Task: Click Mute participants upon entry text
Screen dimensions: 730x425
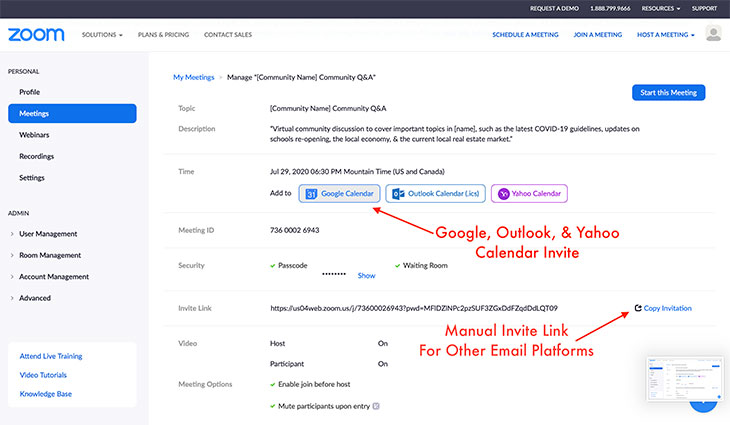Action: (x=324, y=406)
